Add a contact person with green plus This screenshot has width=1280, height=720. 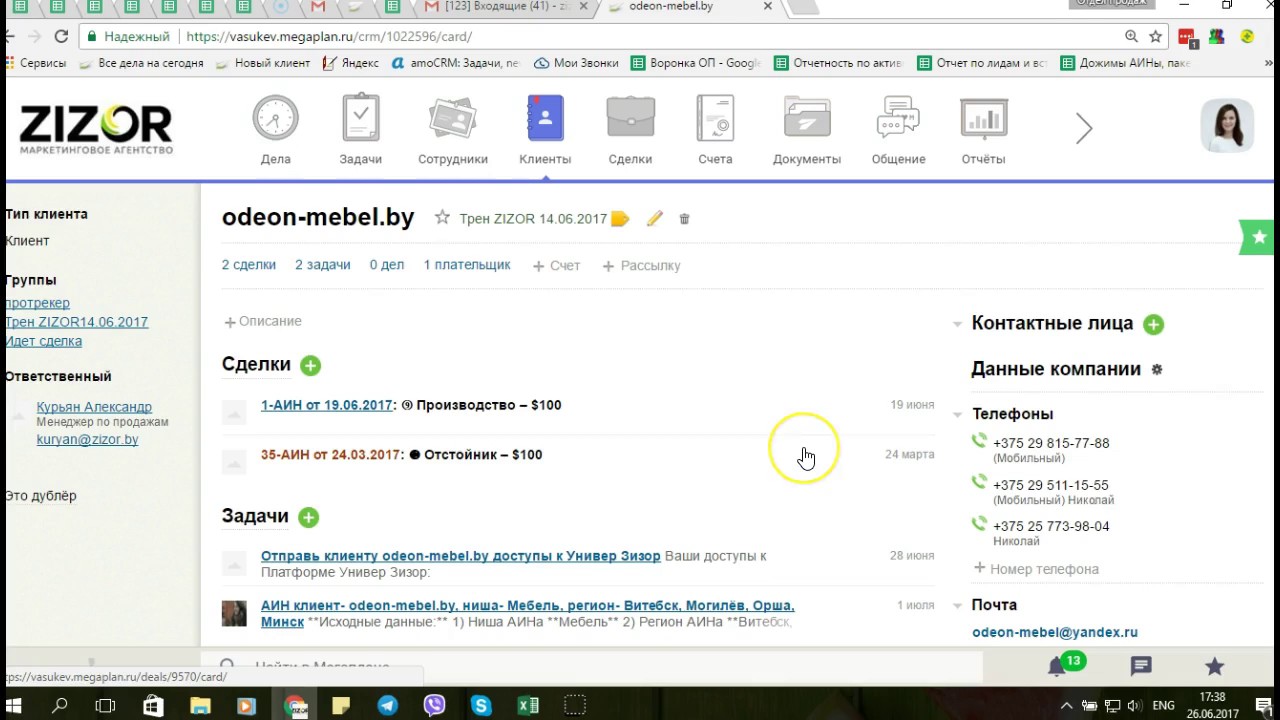click(1154, 324)
